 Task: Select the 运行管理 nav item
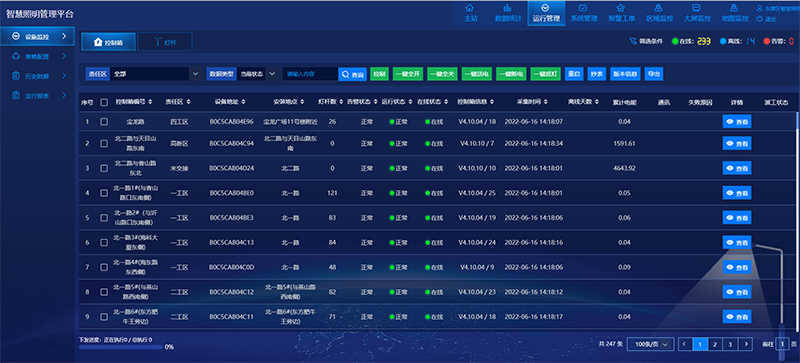[546, 13]
